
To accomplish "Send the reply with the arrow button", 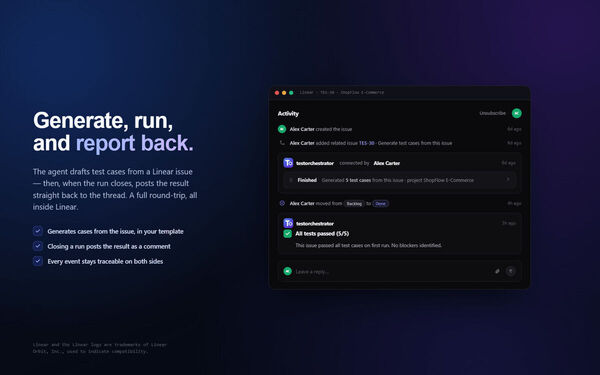I will tap(510, 271).
